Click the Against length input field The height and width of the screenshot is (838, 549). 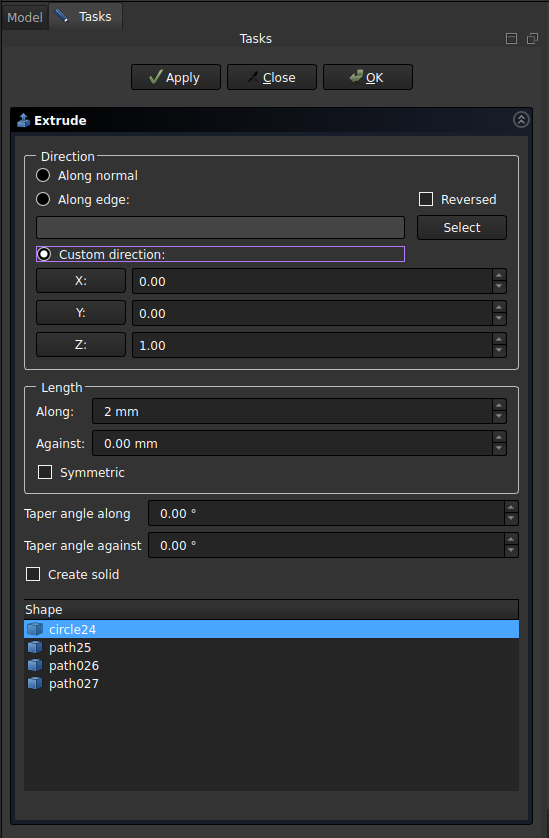[x=292, y=443]
